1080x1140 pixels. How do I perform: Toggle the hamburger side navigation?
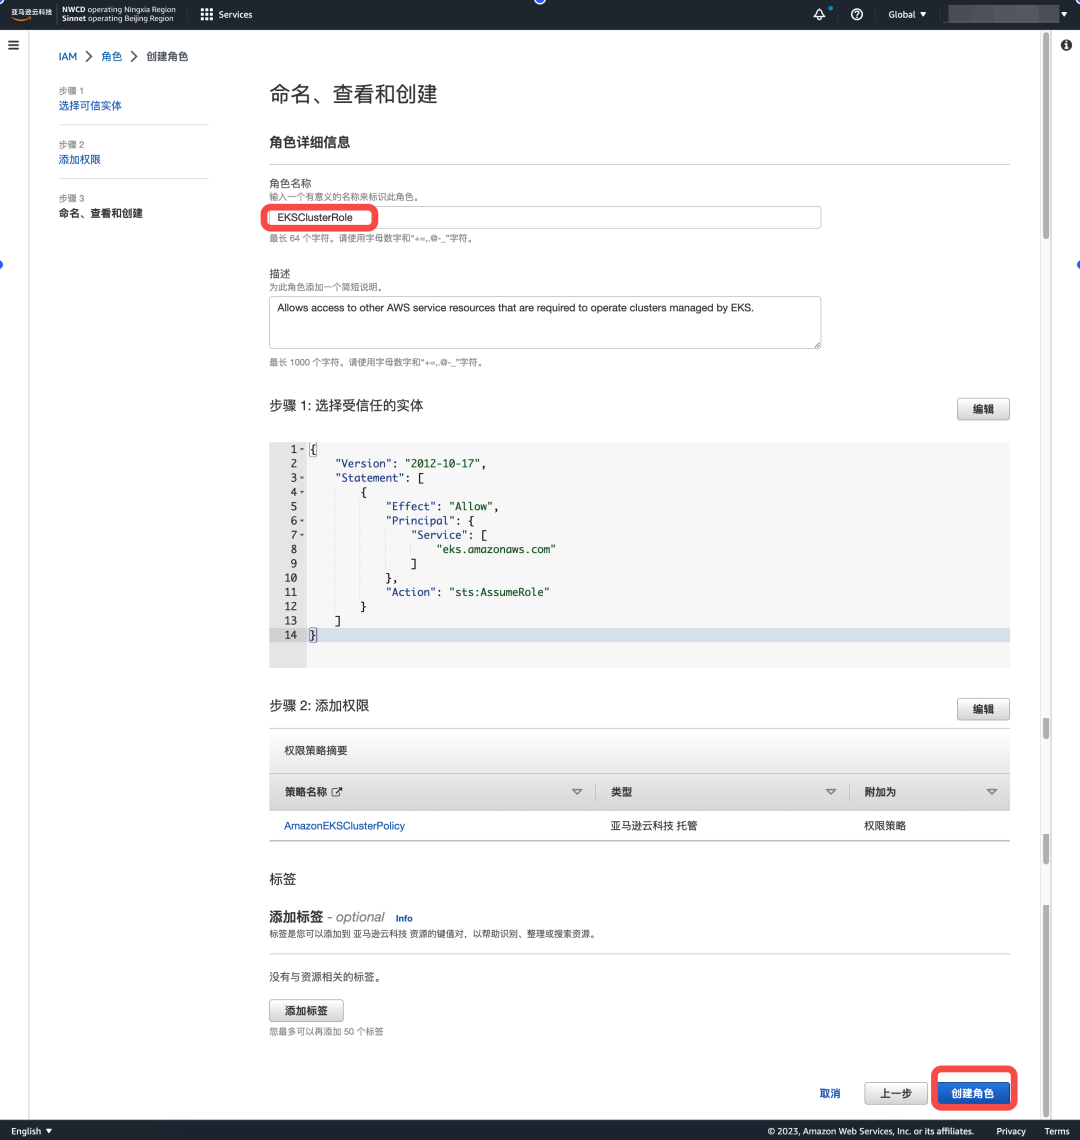13,45
